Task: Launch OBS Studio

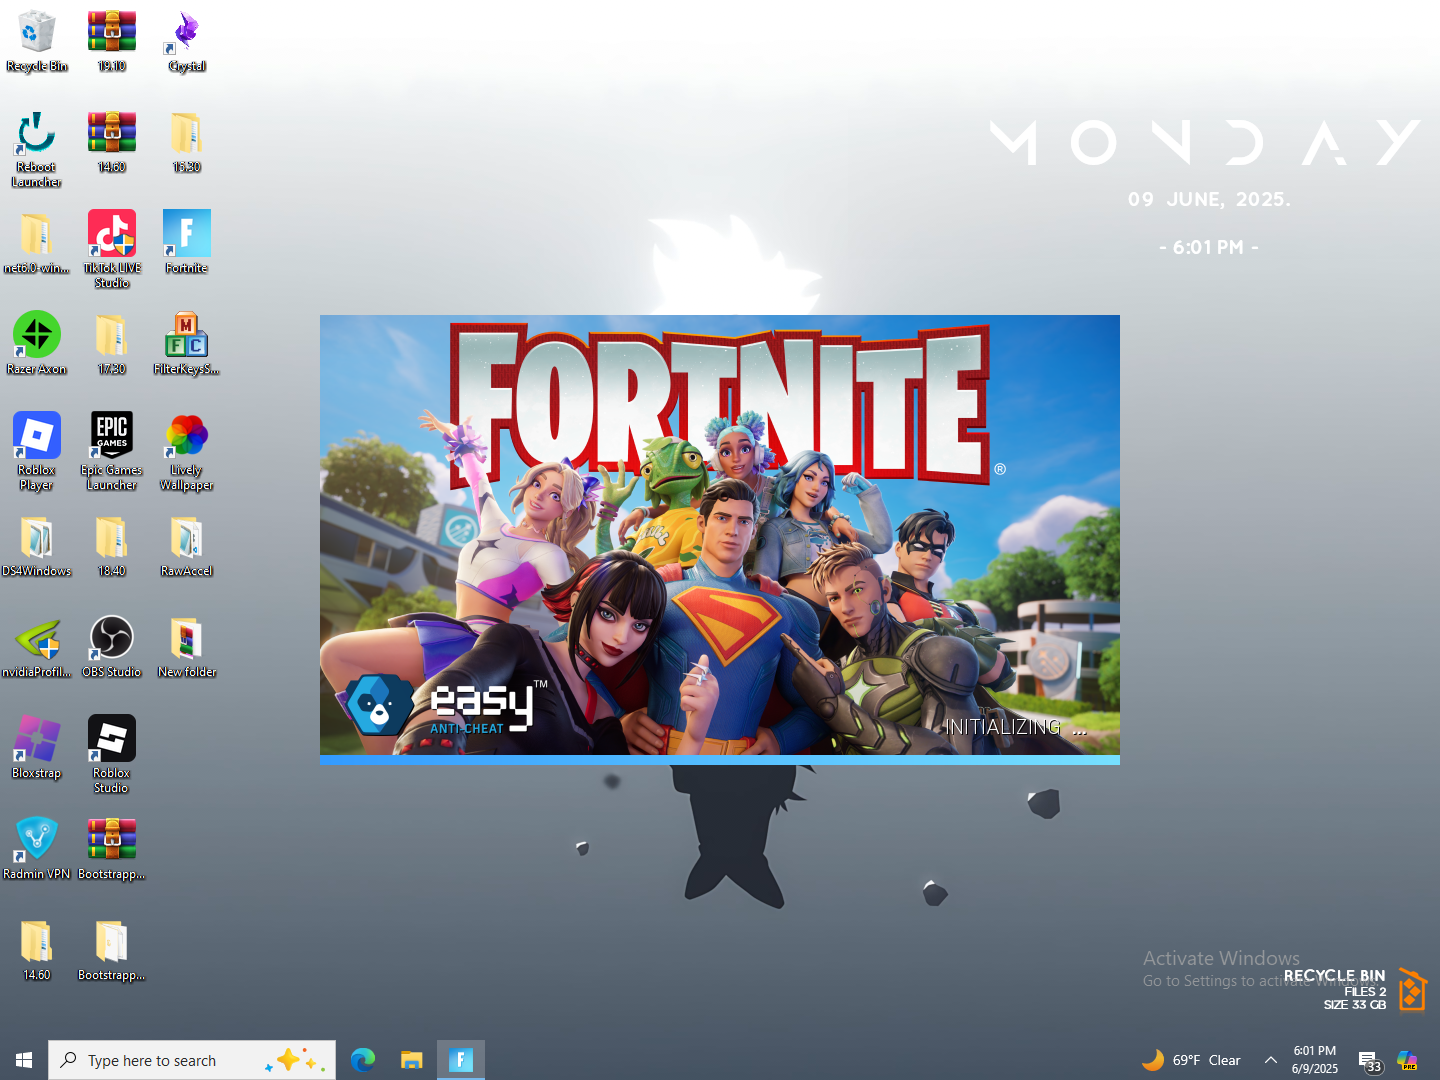Action: coord(112,647)
